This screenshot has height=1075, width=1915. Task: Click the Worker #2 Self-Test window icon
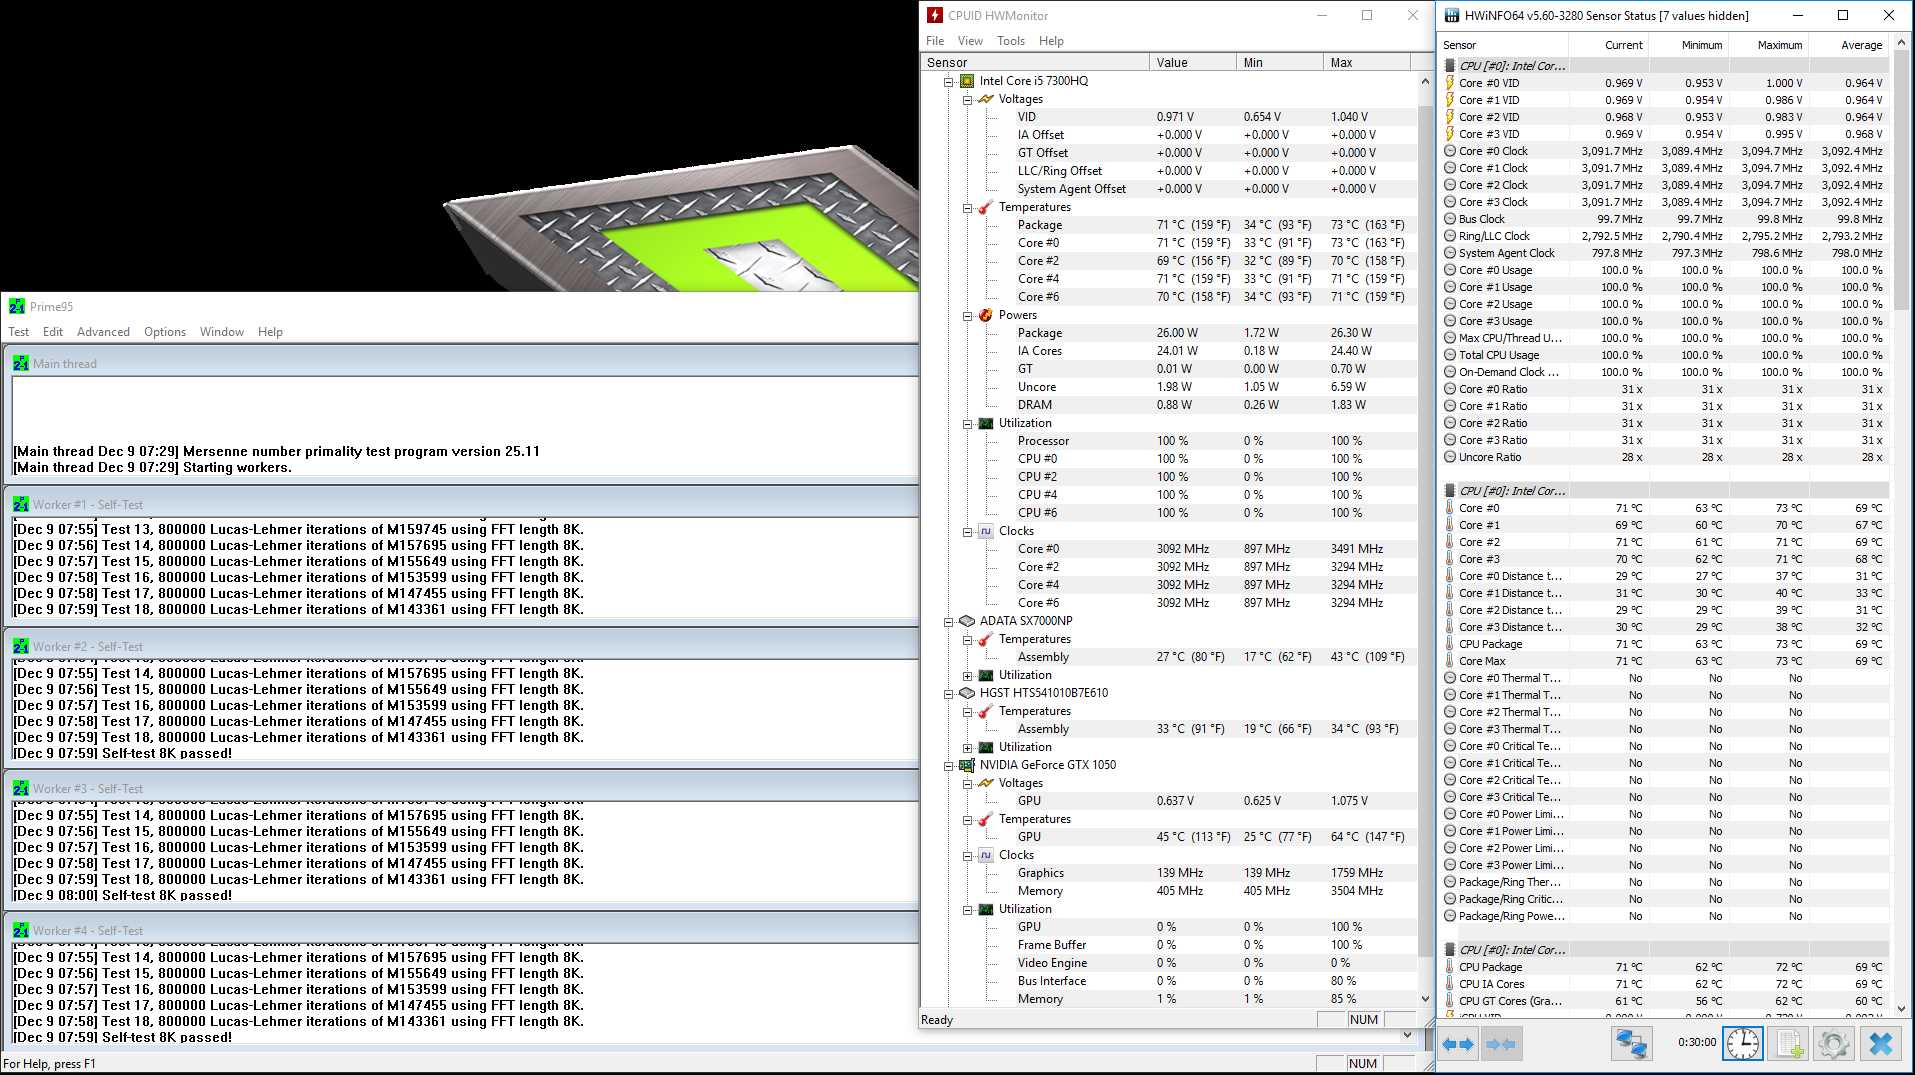tap(21, 647)
